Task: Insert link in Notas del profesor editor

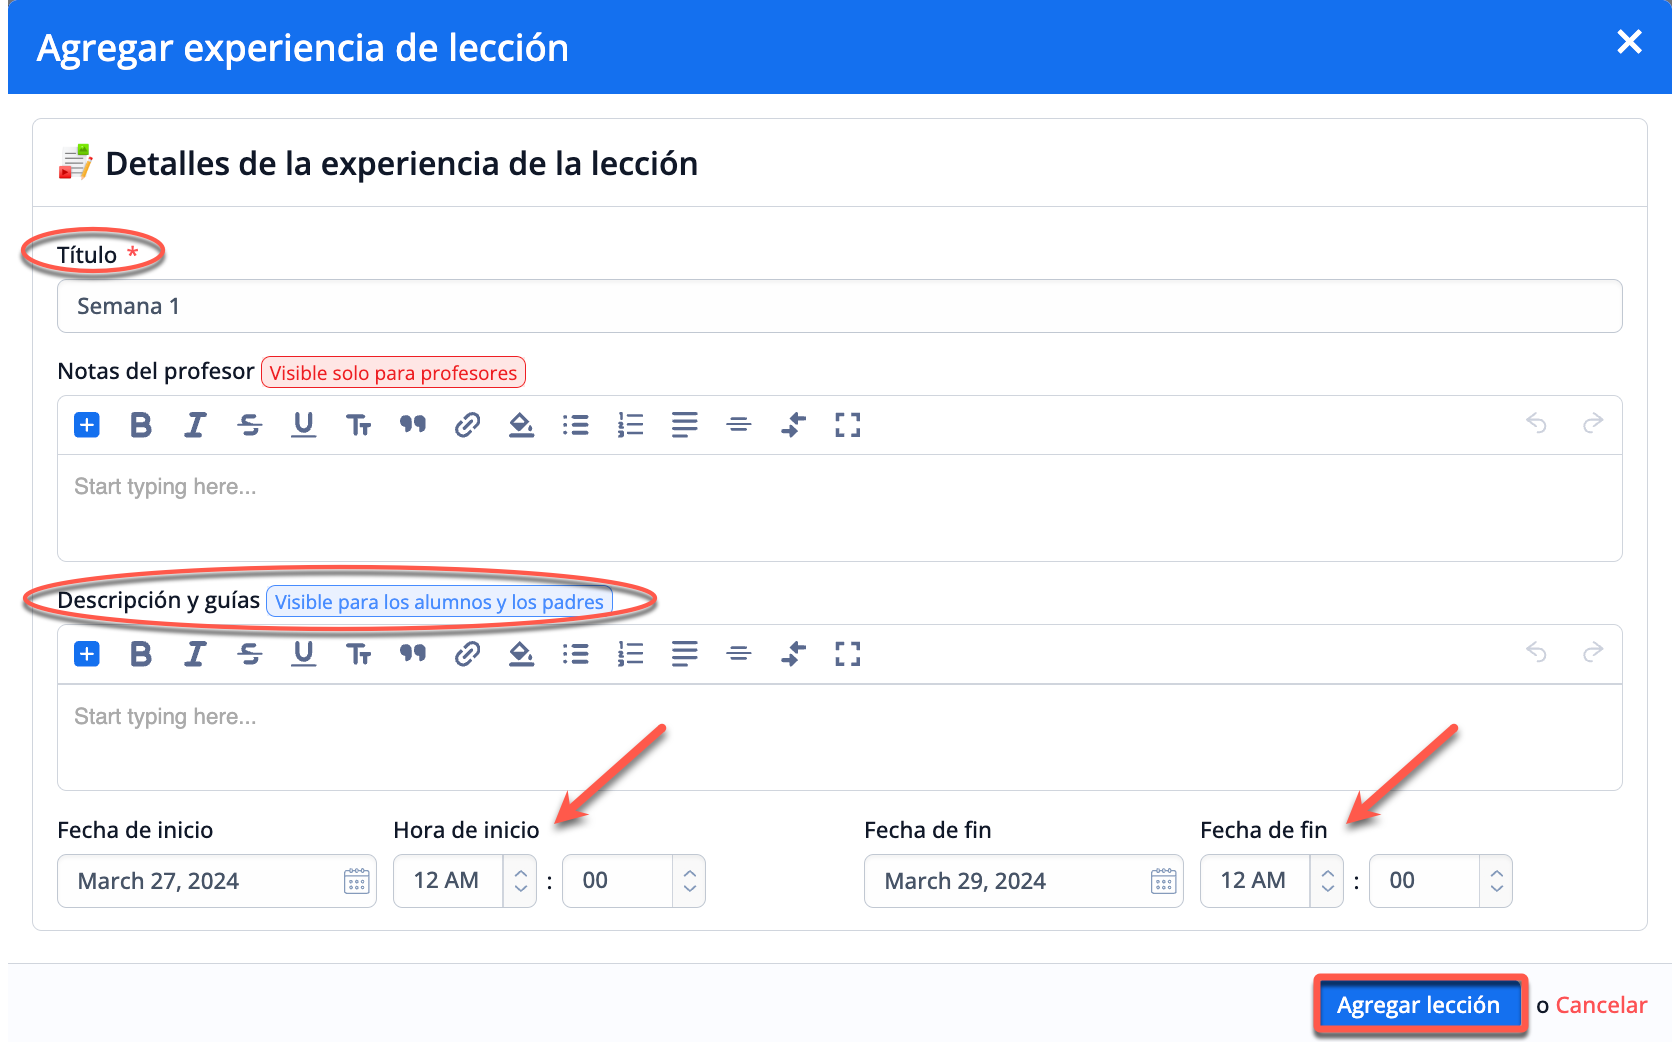Action: 467,425
